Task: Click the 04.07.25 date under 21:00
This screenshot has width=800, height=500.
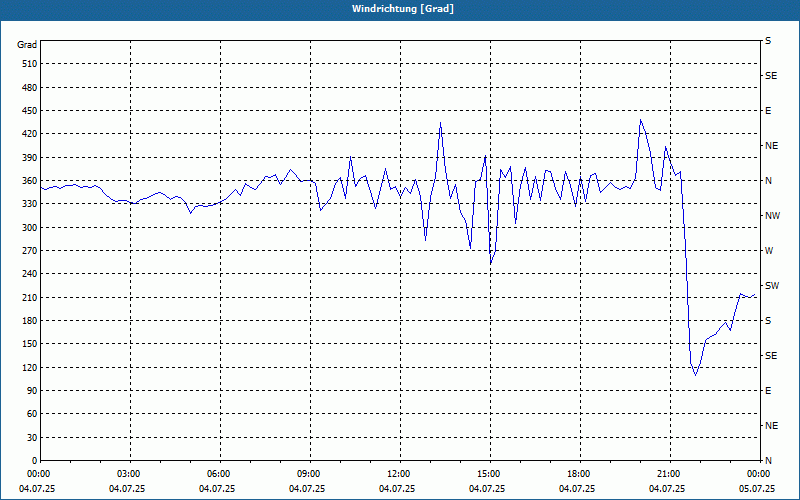Action: click(x=667, y=489)
